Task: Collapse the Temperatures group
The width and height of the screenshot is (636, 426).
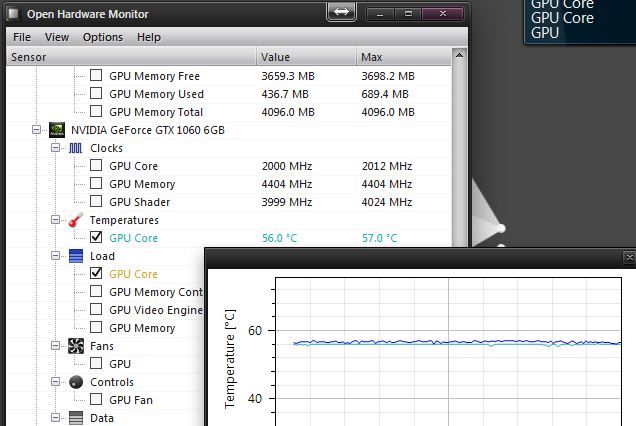Action: tap(56, 219)
